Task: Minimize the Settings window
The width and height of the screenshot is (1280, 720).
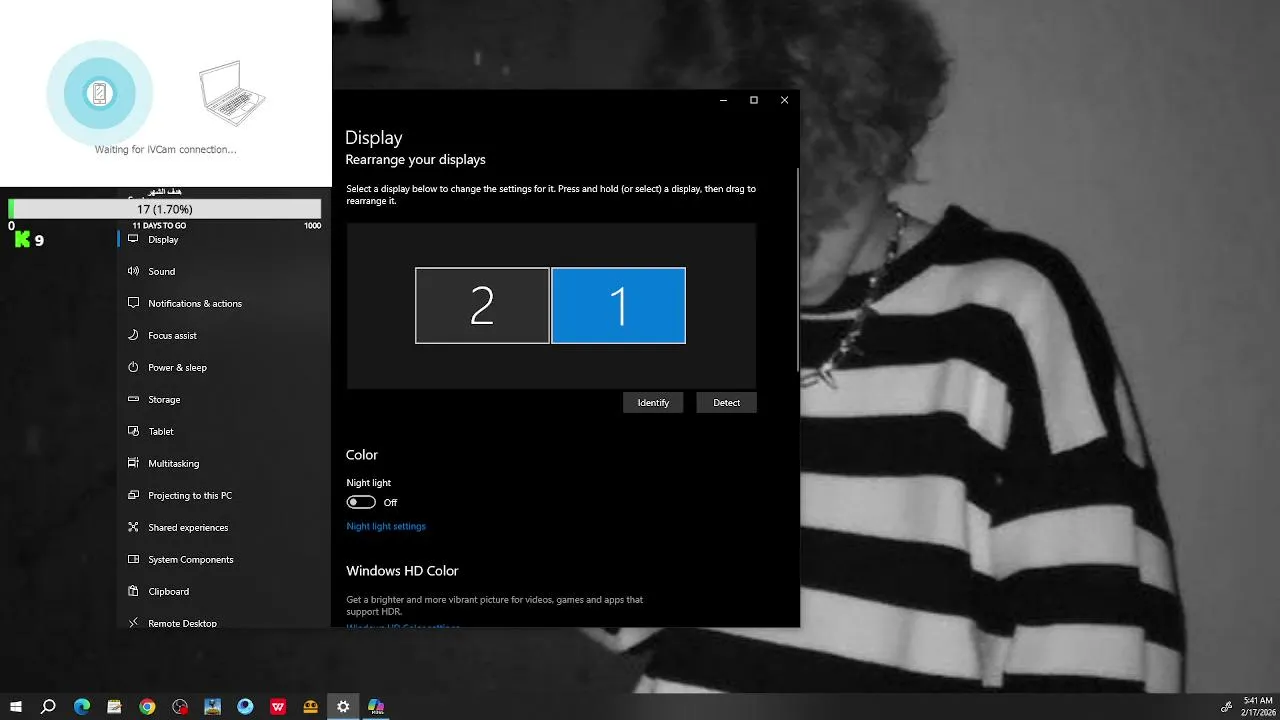Action: pyautogui.click(x=723, y=100)
